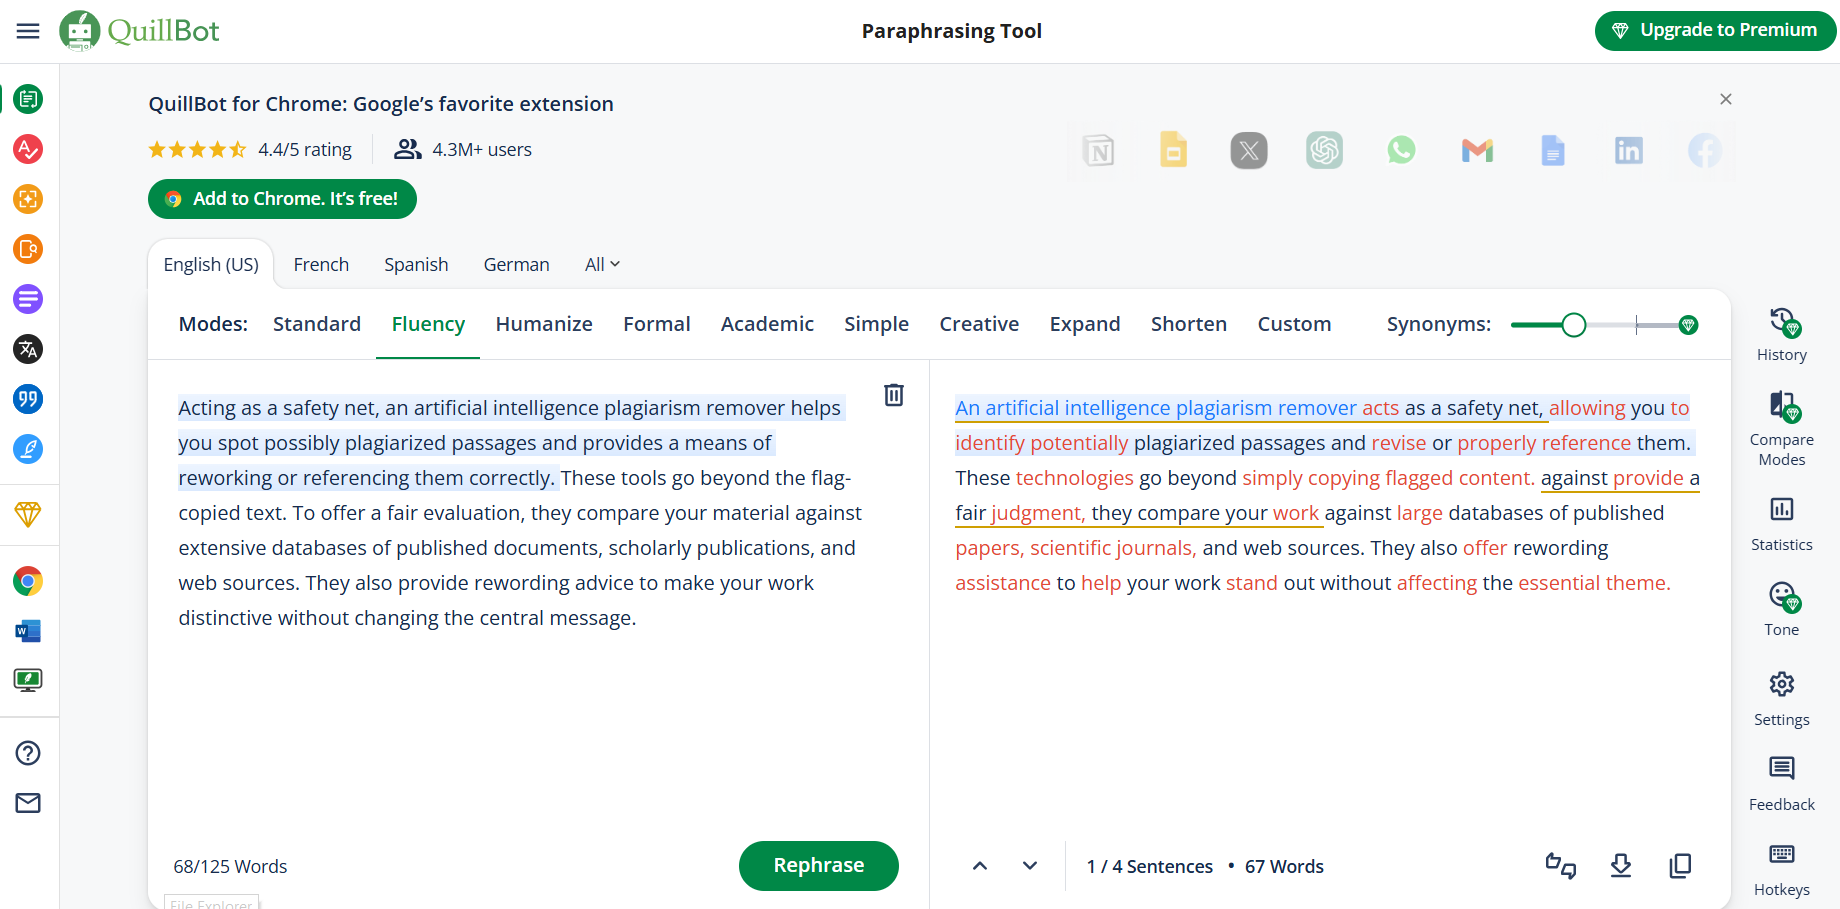Click inside the input text area

pos(520,720)
